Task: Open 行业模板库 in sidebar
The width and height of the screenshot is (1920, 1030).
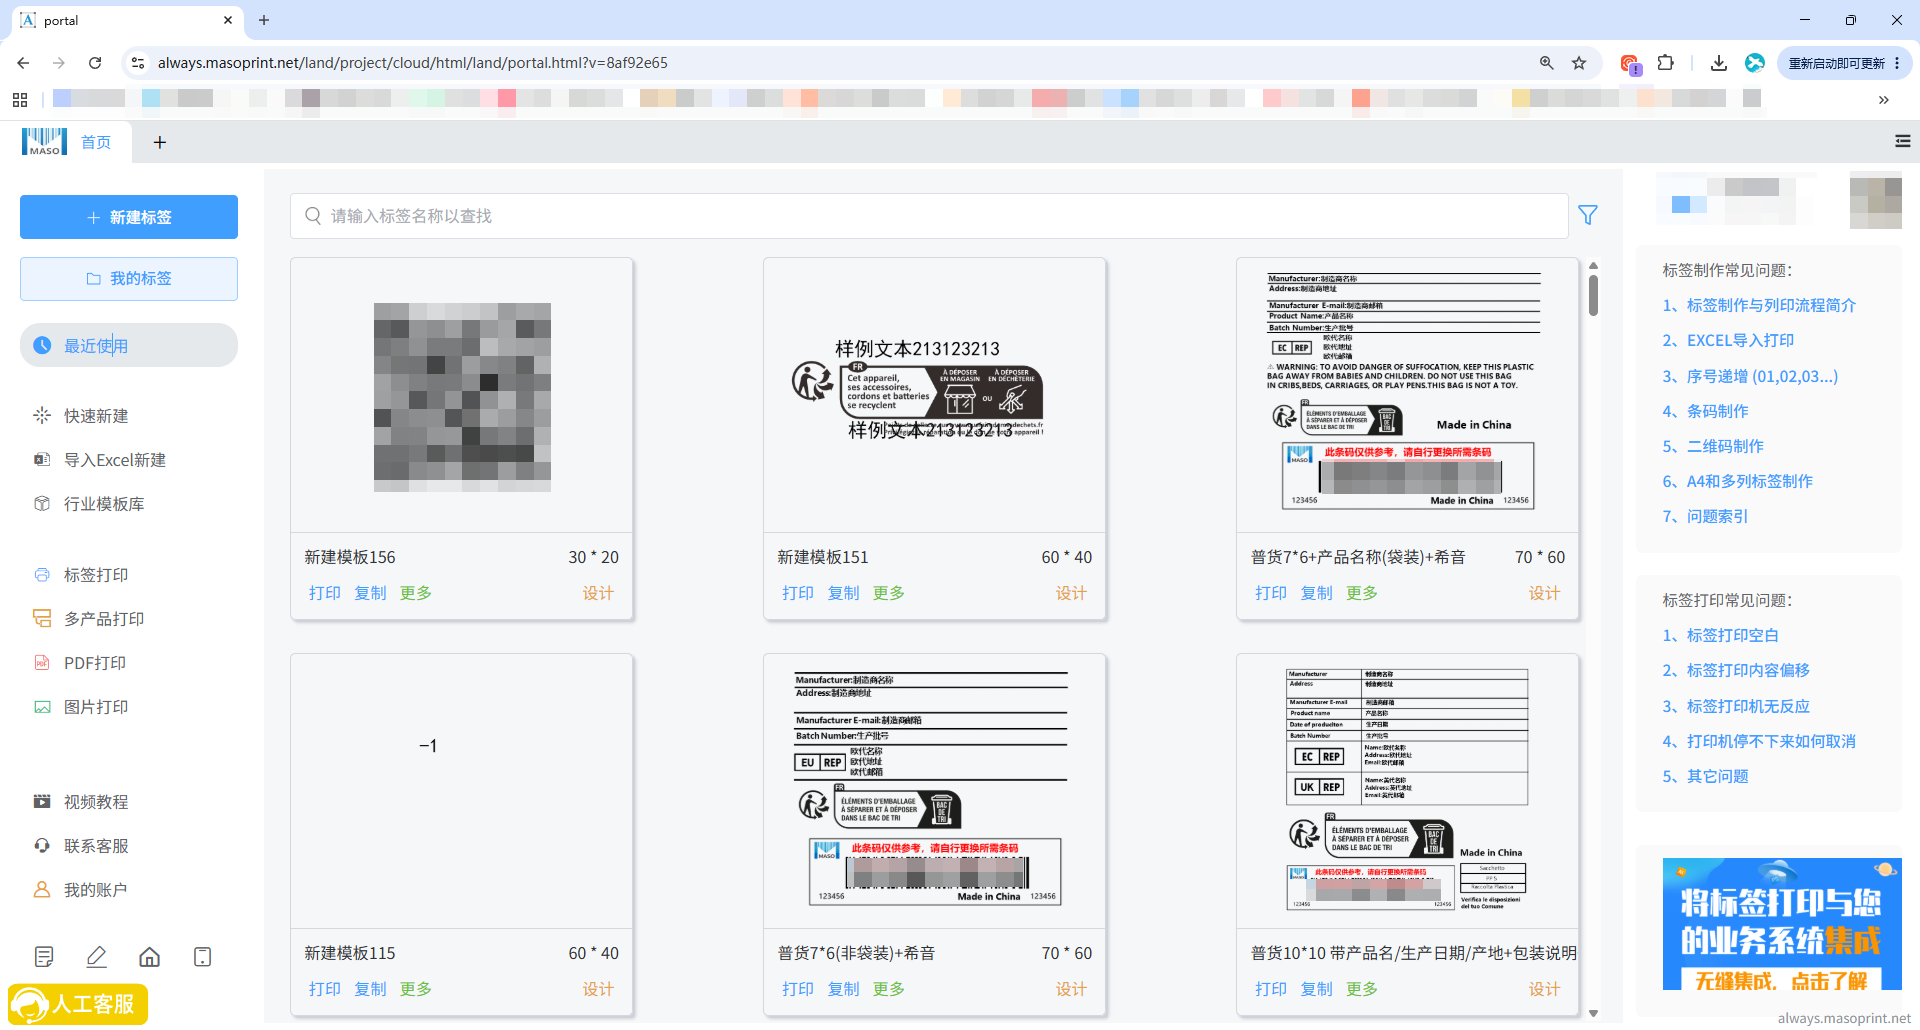Action: click(104, 503)
